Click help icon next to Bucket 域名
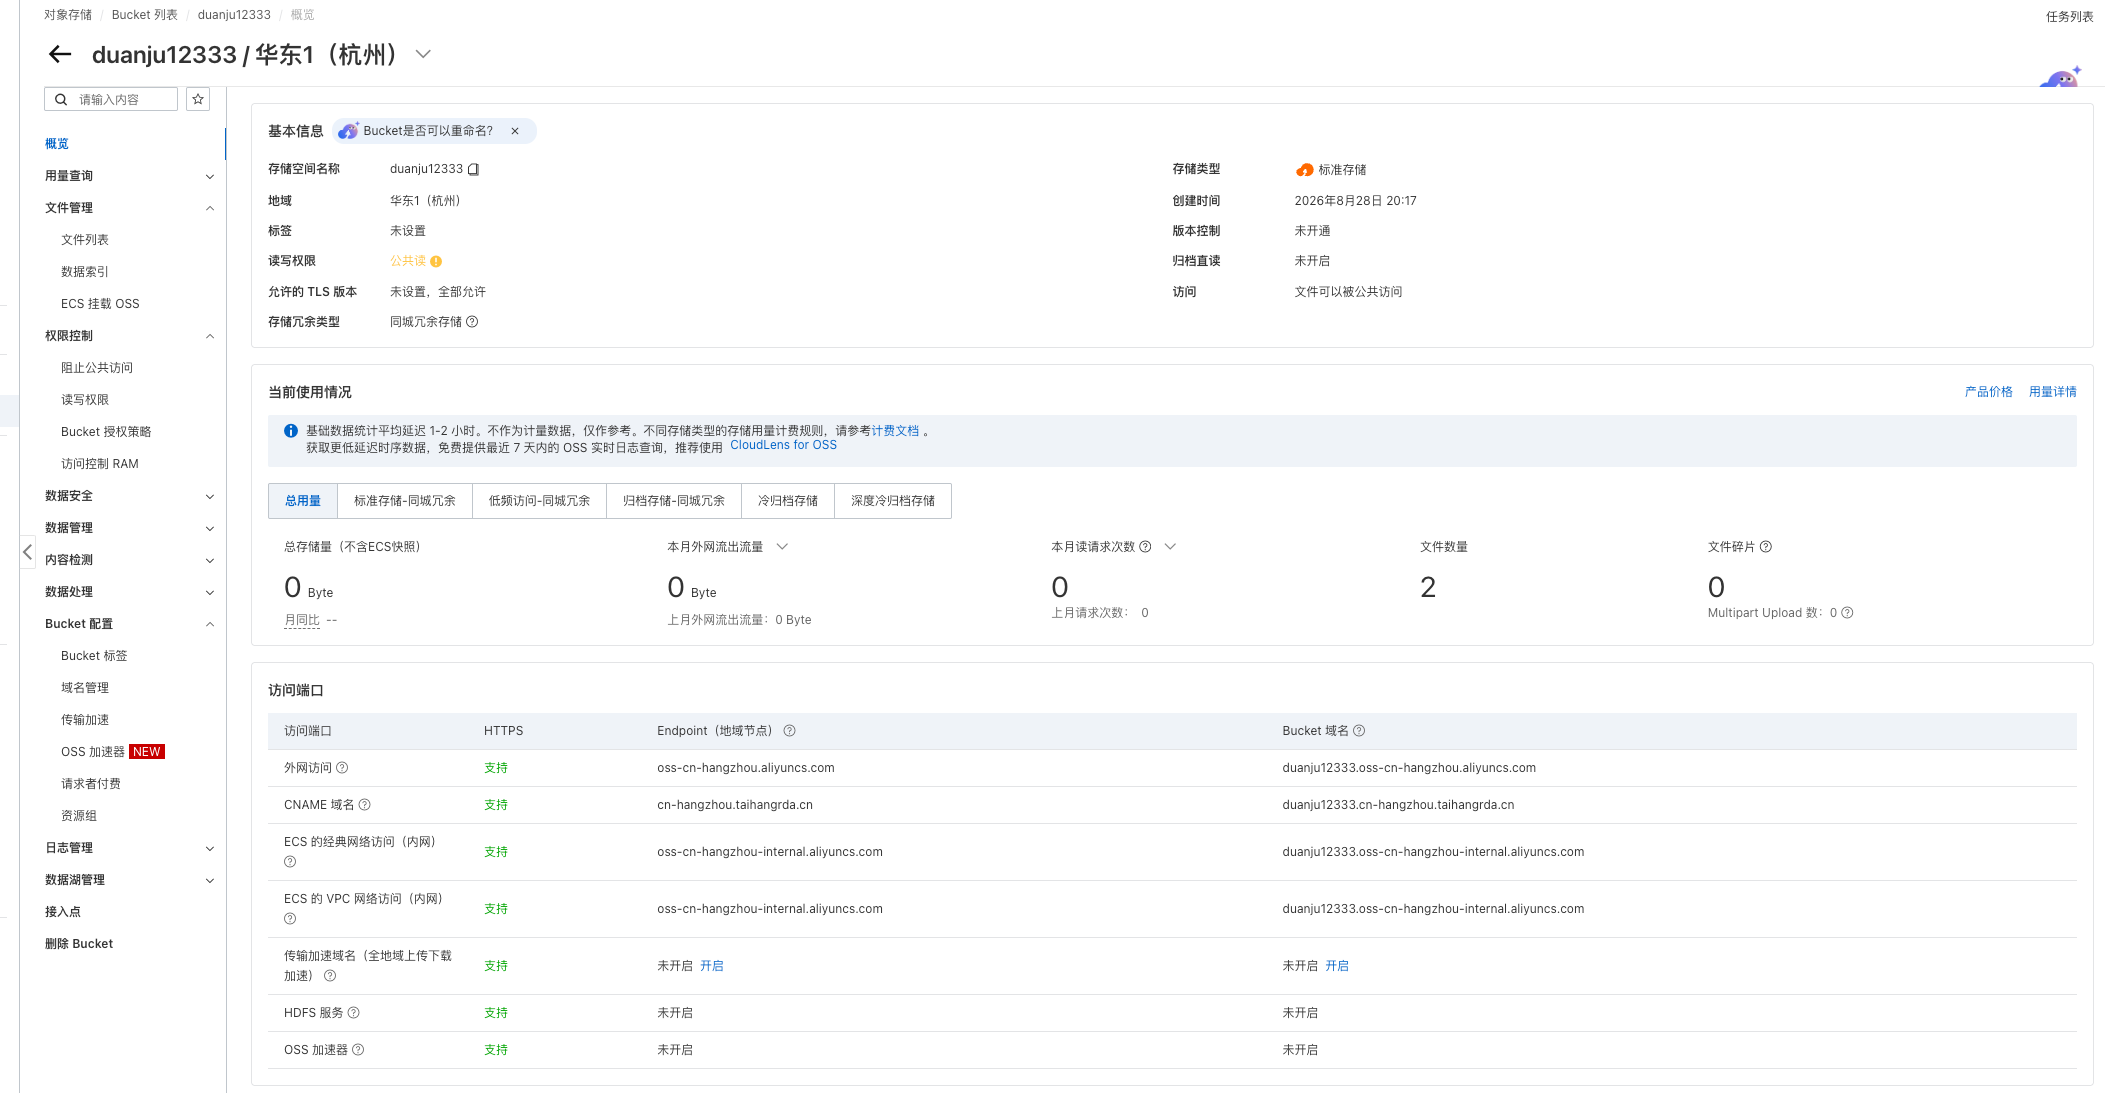2105x1093 pixels. (x=1359, y=731)
